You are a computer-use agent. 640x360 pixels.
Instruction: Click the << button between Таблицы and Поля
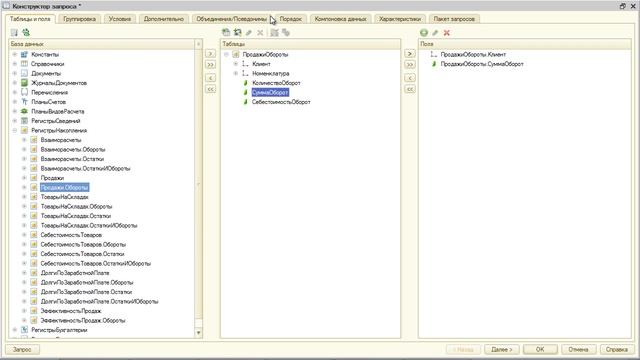pyautogui.click(x=410, y=89)
